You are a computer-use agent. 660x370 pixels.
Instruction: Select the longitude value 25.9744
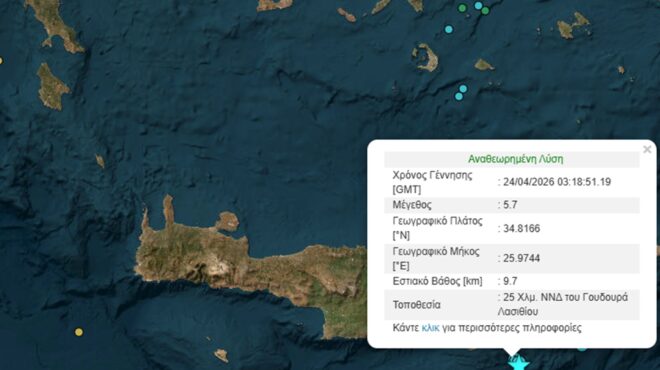tap(522, 258)
